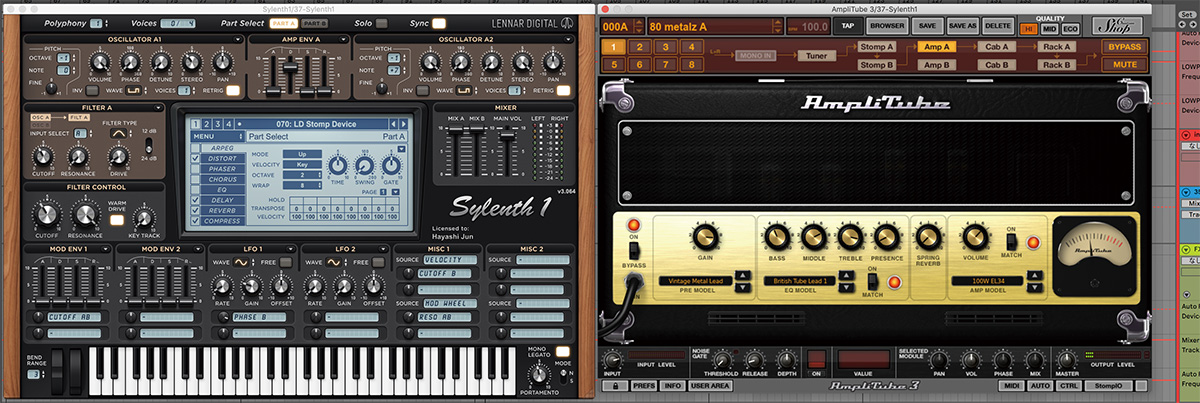This screenshot has width=1200, height=403.
Task: Click the AmpliTube Tap tempo button
Action: pyautogui.click(x=848, y=25)
